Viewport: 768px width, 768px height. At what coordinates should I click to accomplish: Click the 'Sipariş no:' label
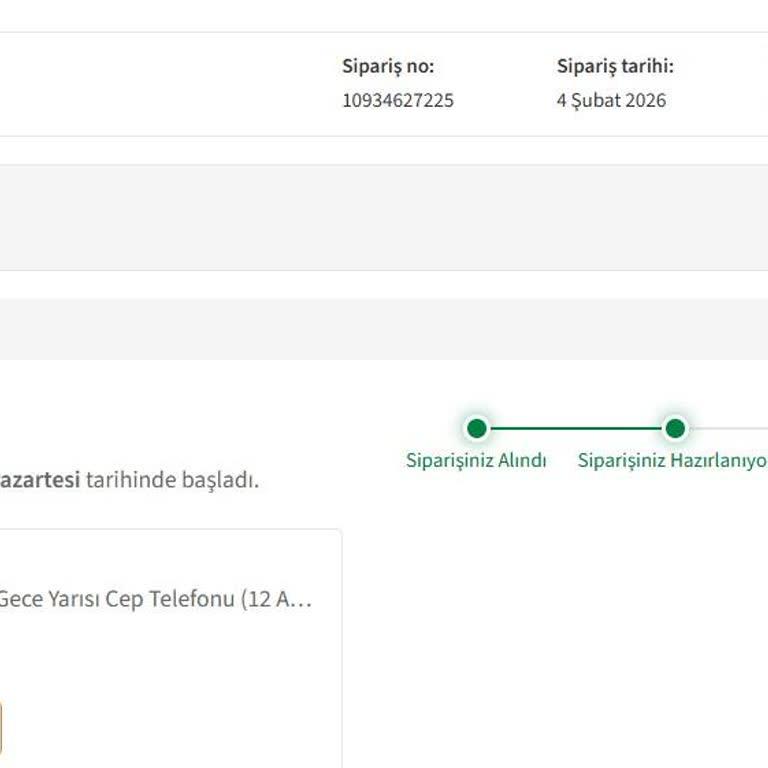click(x=388, y=67)
